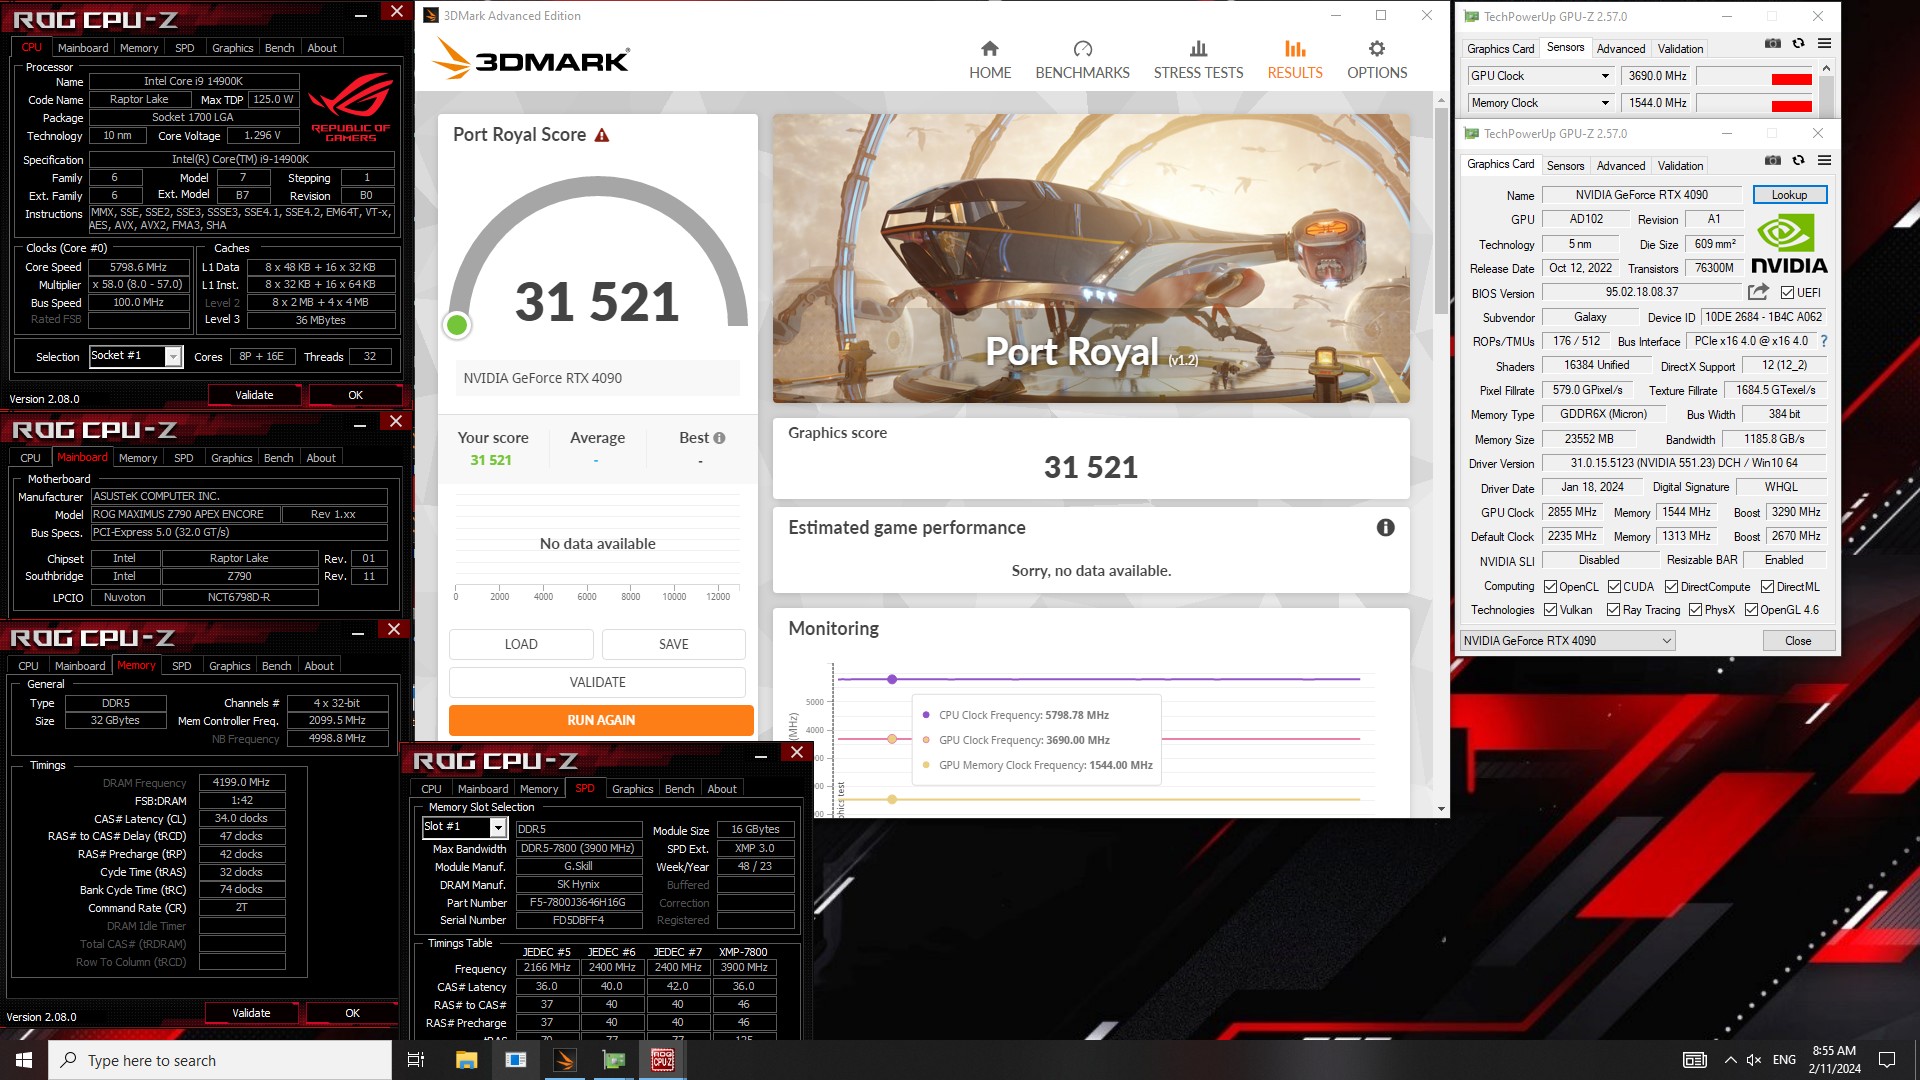This screenshot has height=1080, width=1920.
Task: Switch to Advanced tab in front GPU-Z window
Action: [1620, 166]
